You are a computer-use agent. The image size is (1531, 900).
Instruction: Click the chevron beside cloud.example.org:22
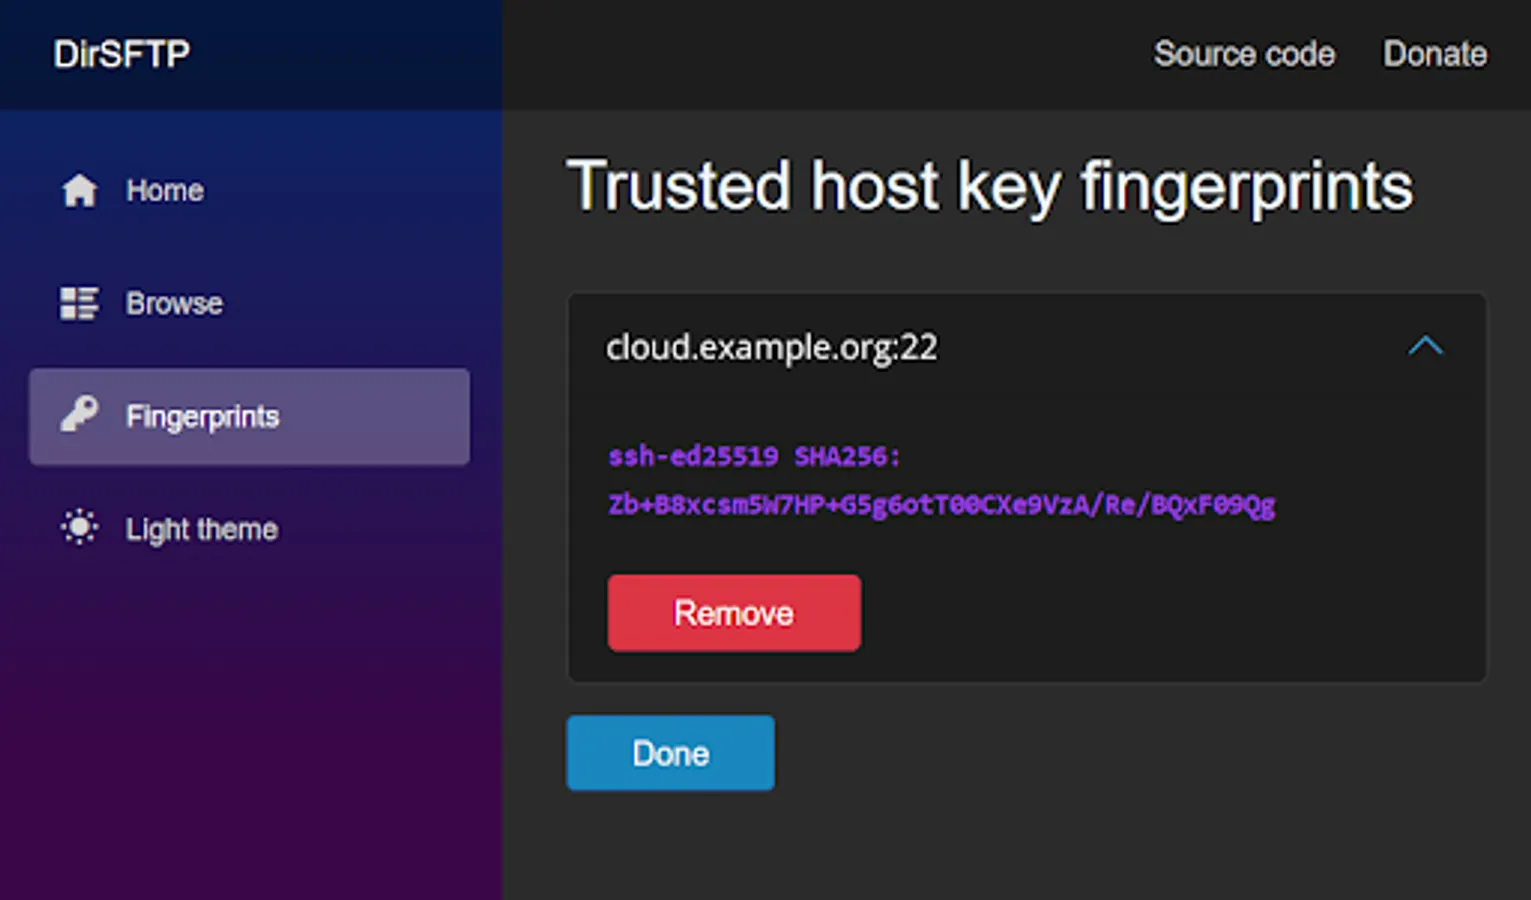pos(1428,347)
